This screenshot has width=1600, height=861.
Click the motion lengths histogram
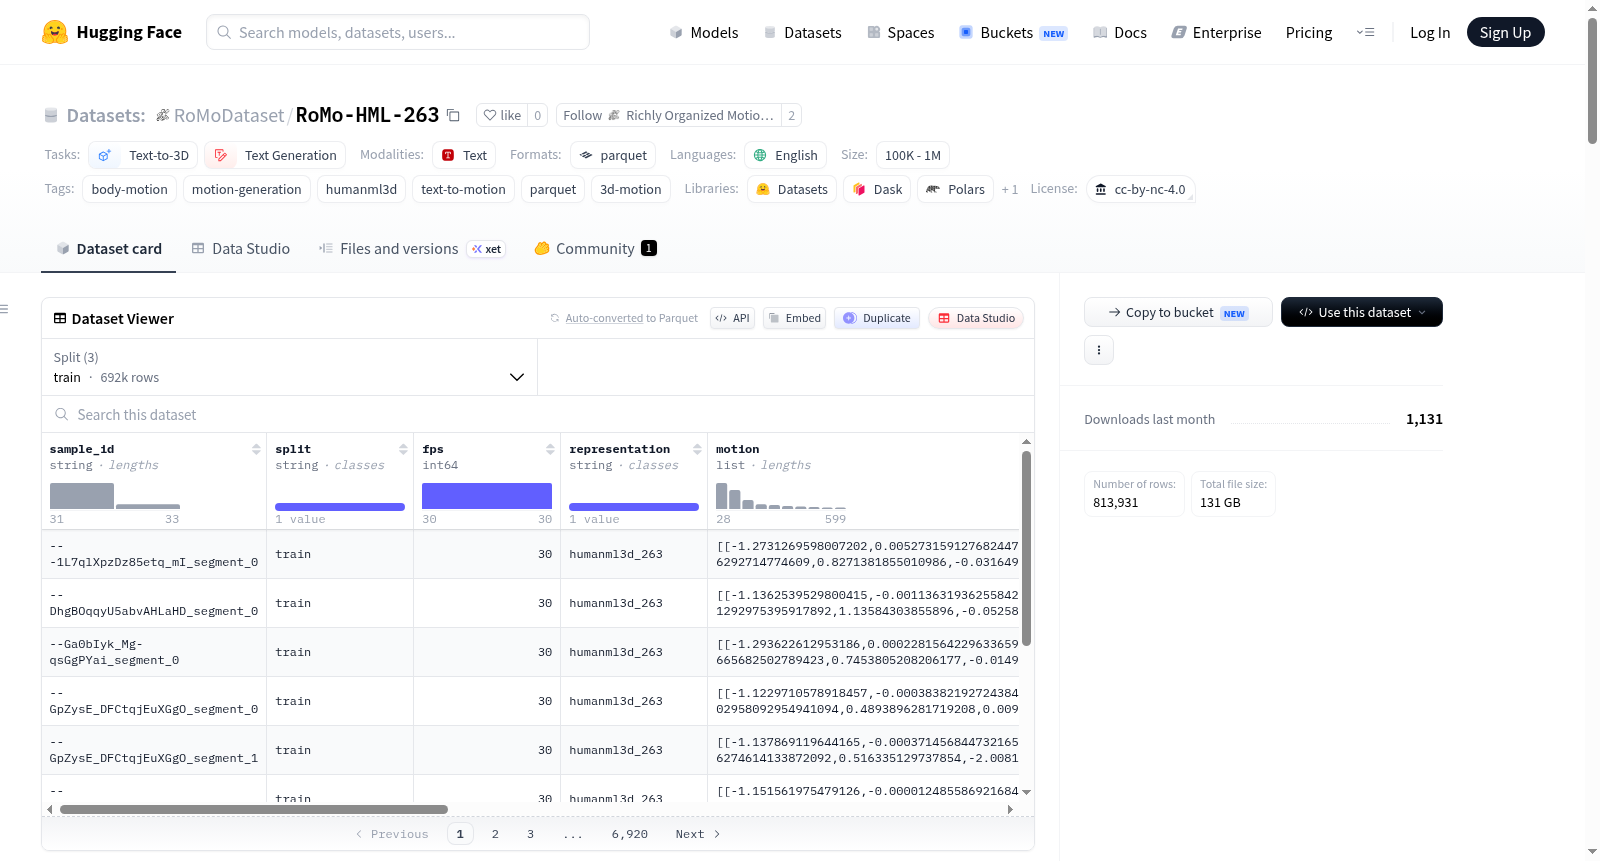point(781,496)
